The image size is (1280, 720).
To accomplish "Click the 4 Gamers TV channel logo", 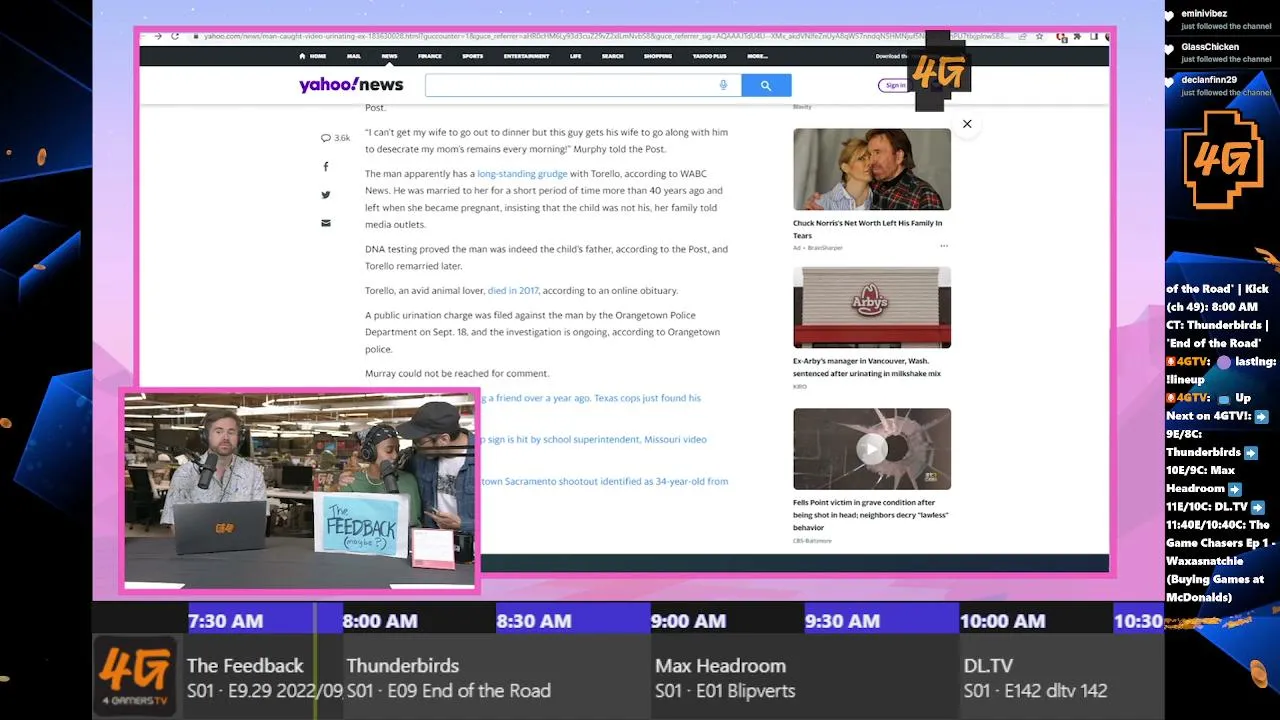I will (x=136, y=676).
